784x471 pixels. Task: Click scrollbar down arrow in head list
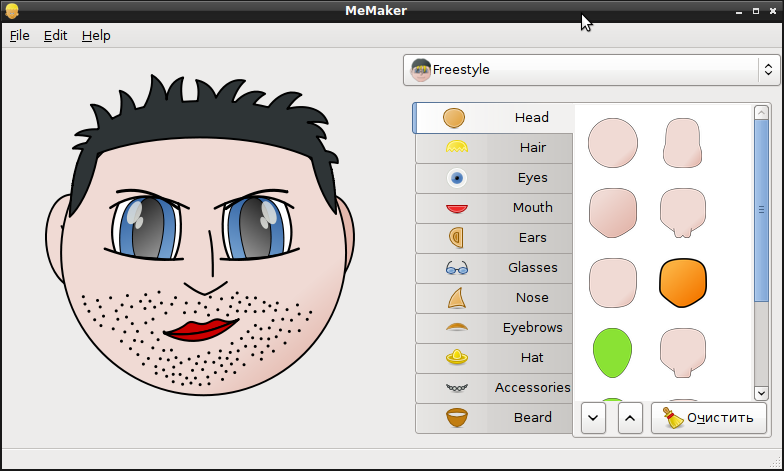pos(762,393)
